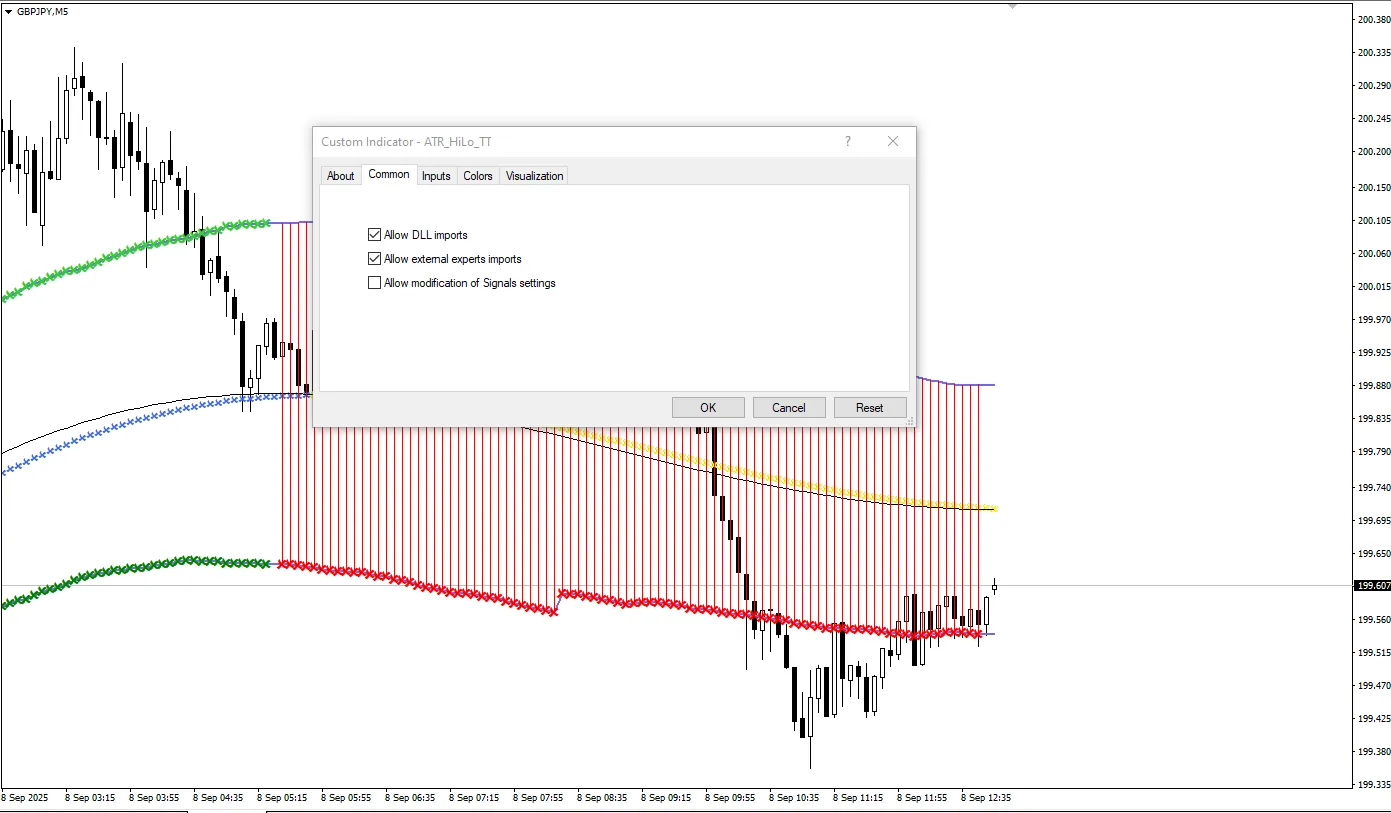Toggle Allow external experts imports checkbox

click(375, 259)
